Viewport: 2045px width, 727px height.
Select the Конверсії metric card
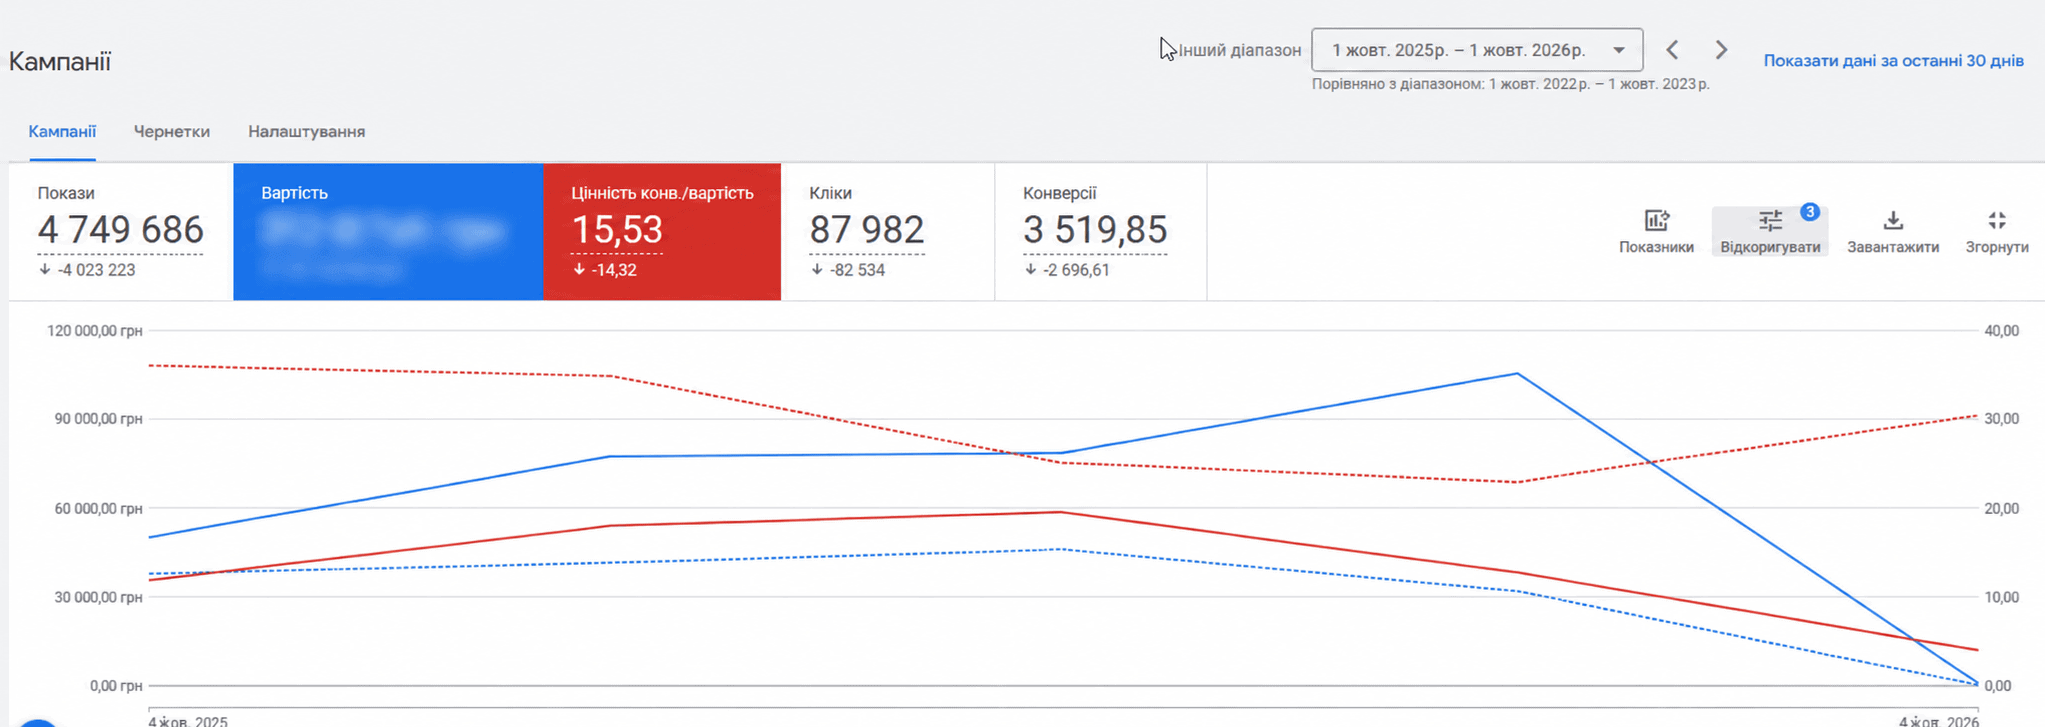pos(1101,232)
